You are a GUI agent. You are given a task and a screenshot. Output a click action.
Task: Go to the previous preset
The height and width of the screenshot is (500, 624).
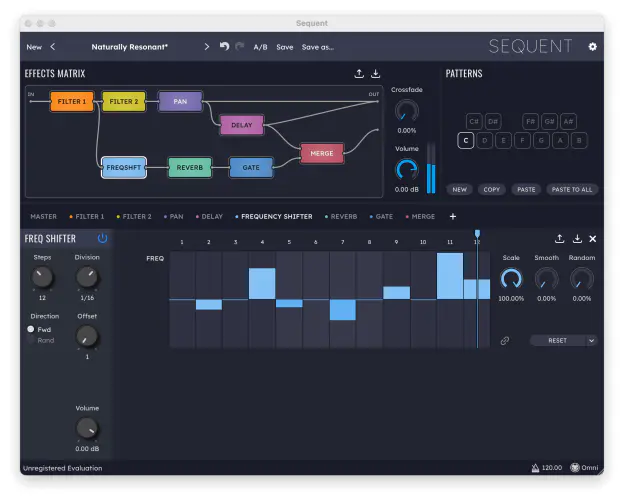point(53,47)
